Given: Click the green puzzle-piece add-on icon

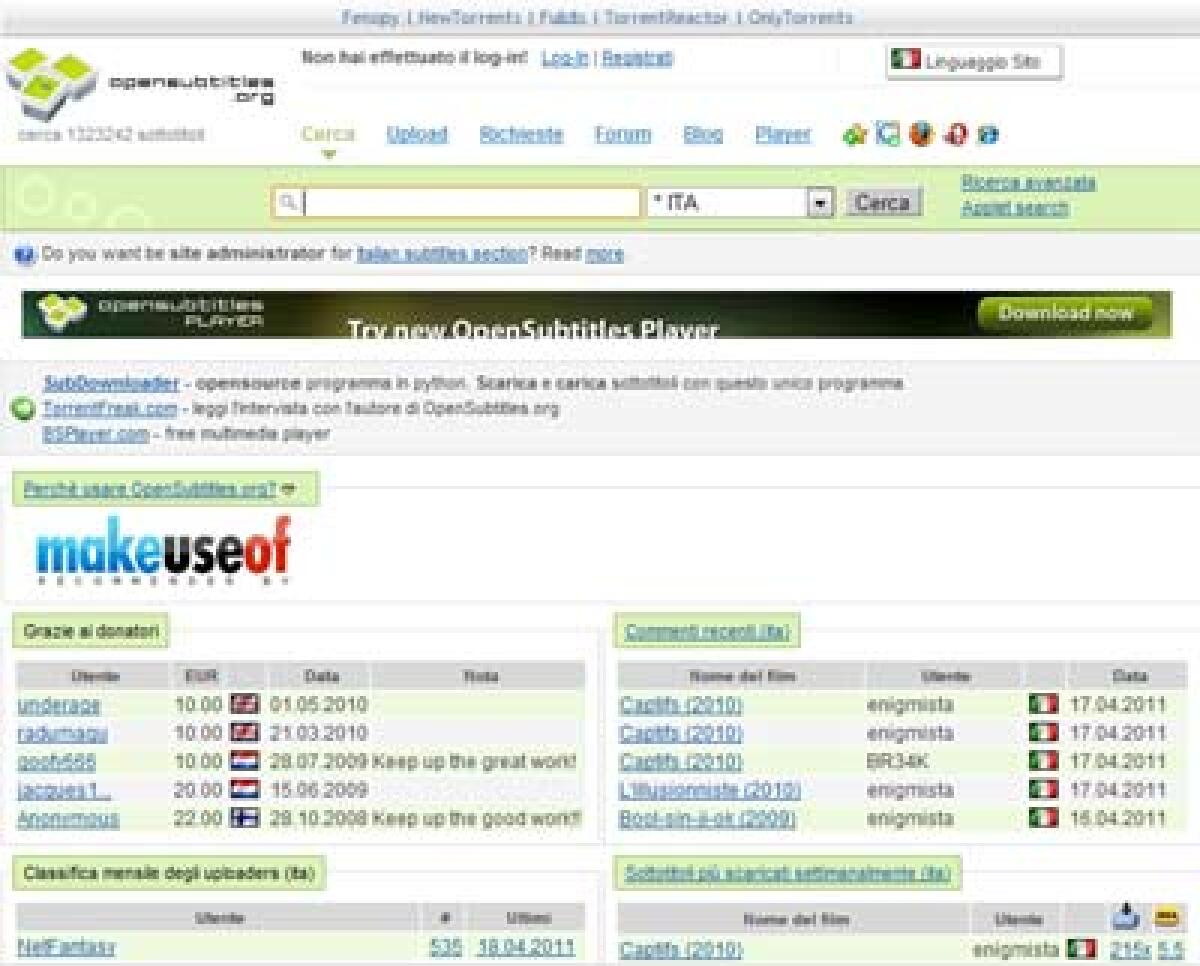Looking at the screenshot, I should [x=854, y=135].
